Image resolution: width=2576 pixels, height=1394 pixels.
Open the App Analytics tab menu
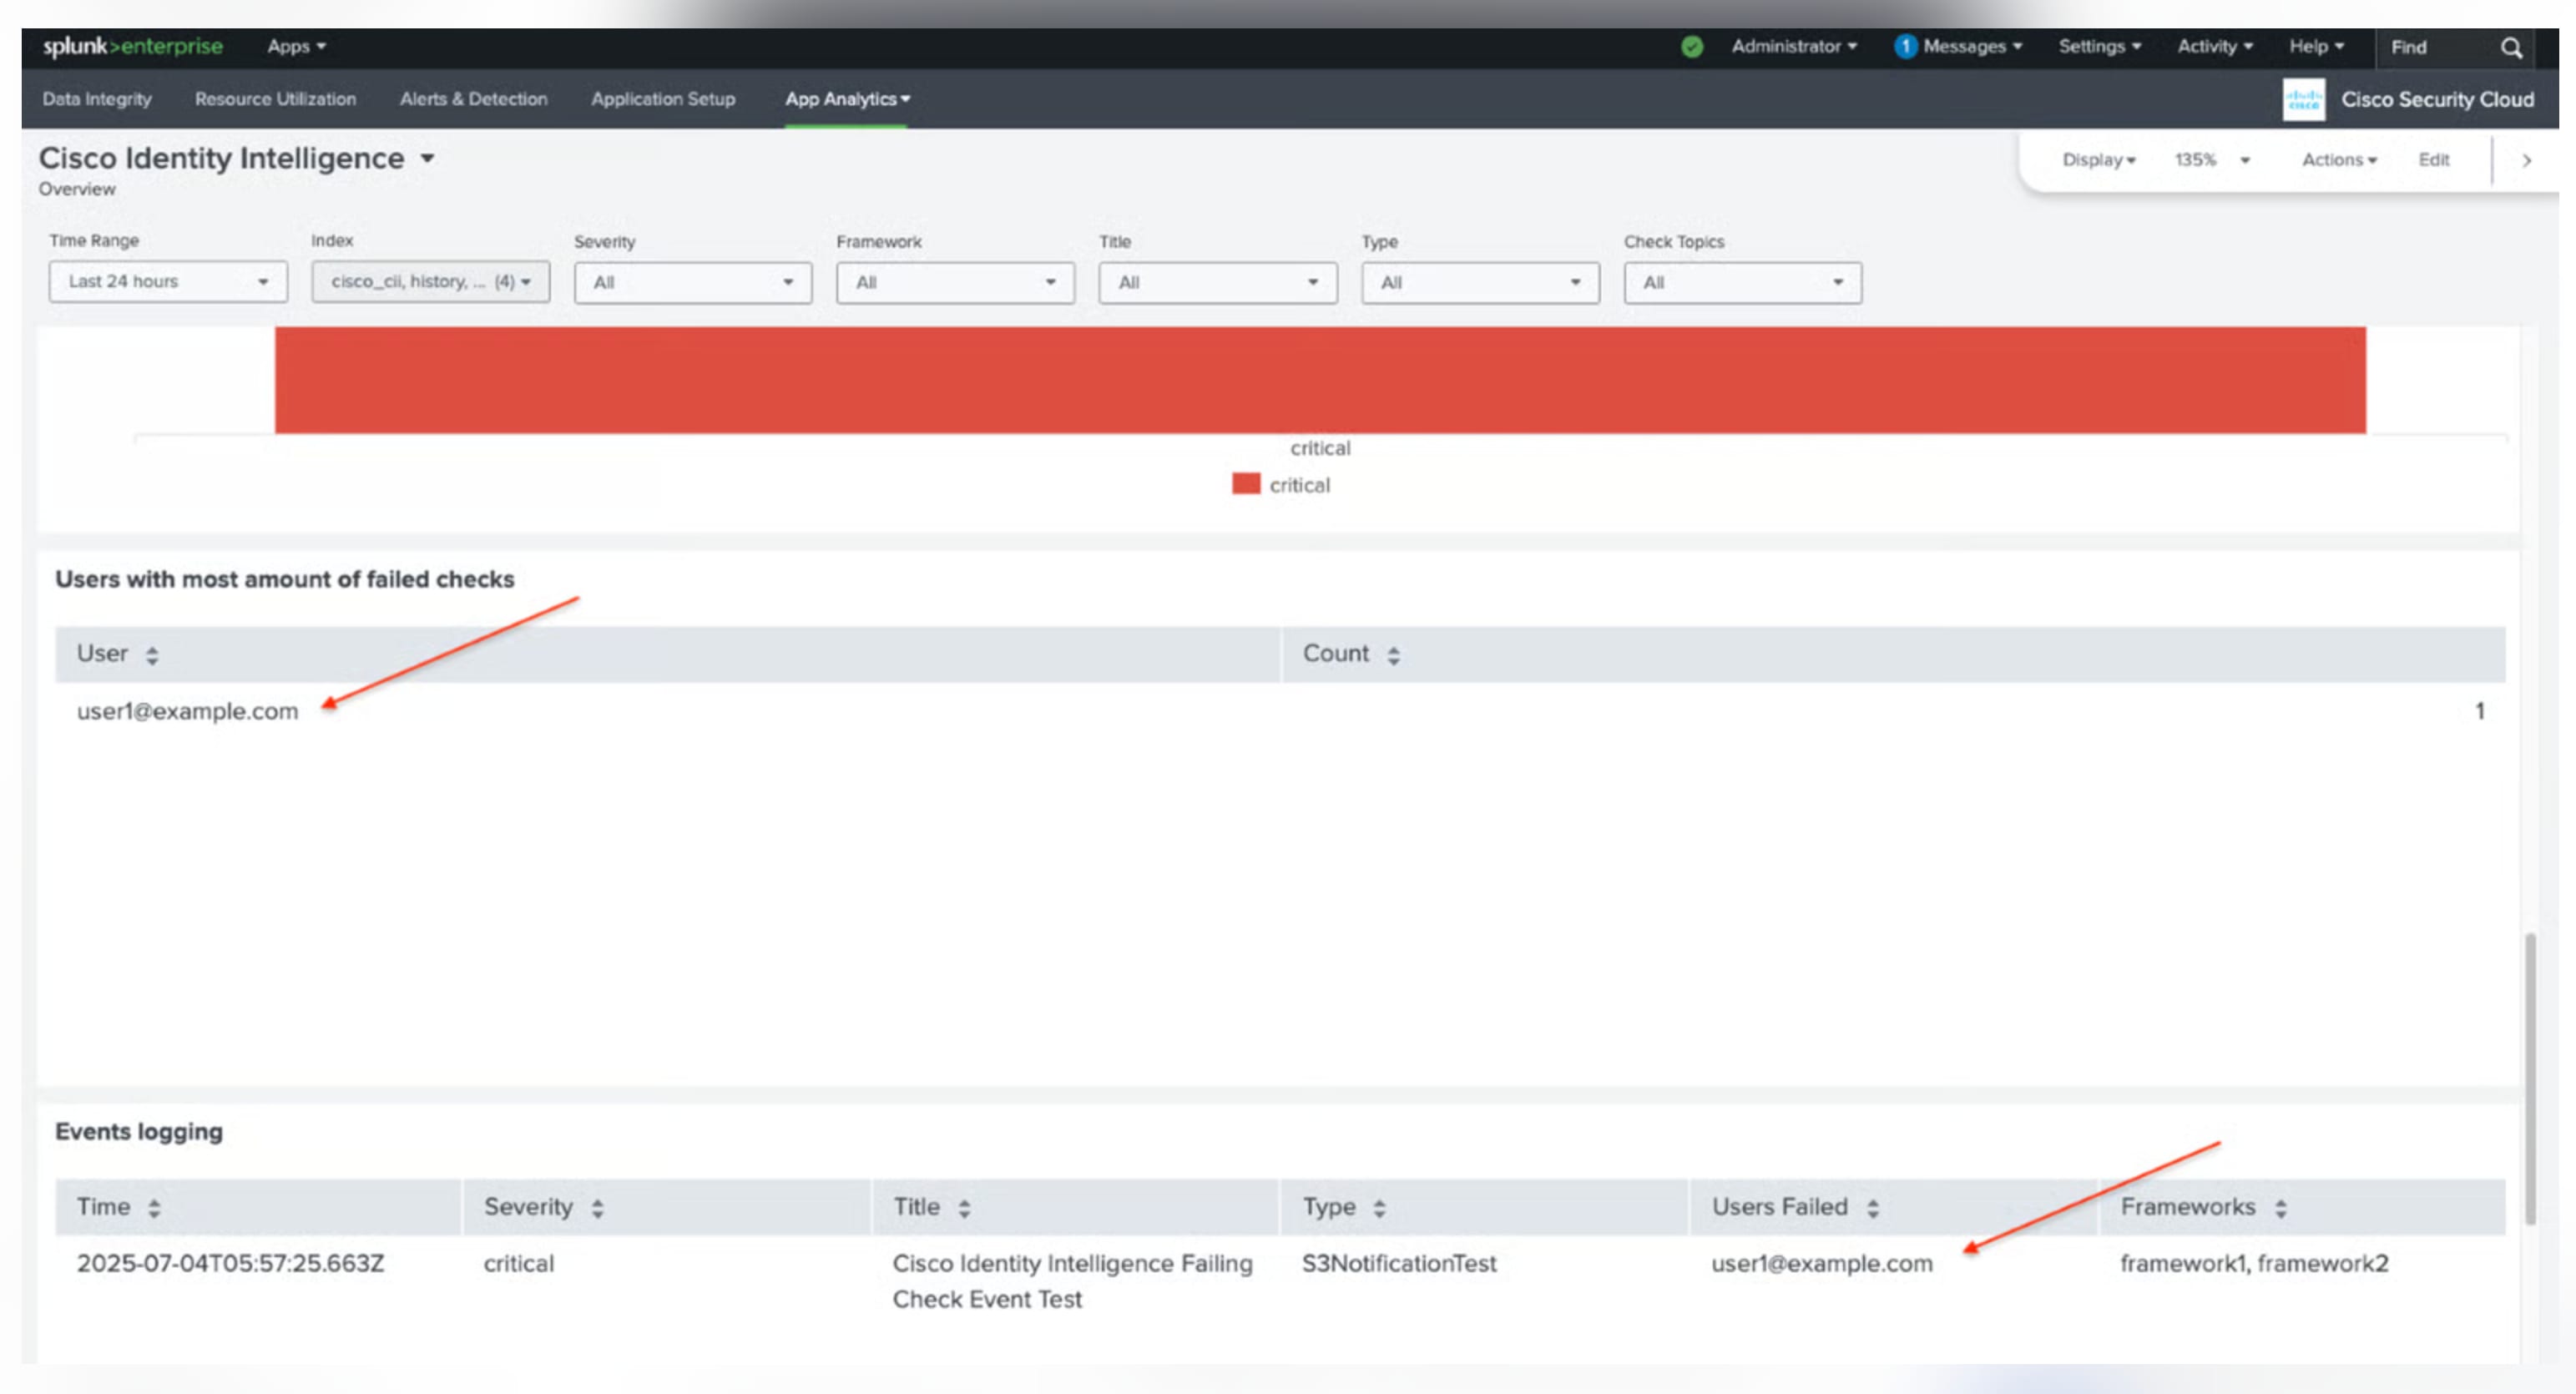coord(846,99)
